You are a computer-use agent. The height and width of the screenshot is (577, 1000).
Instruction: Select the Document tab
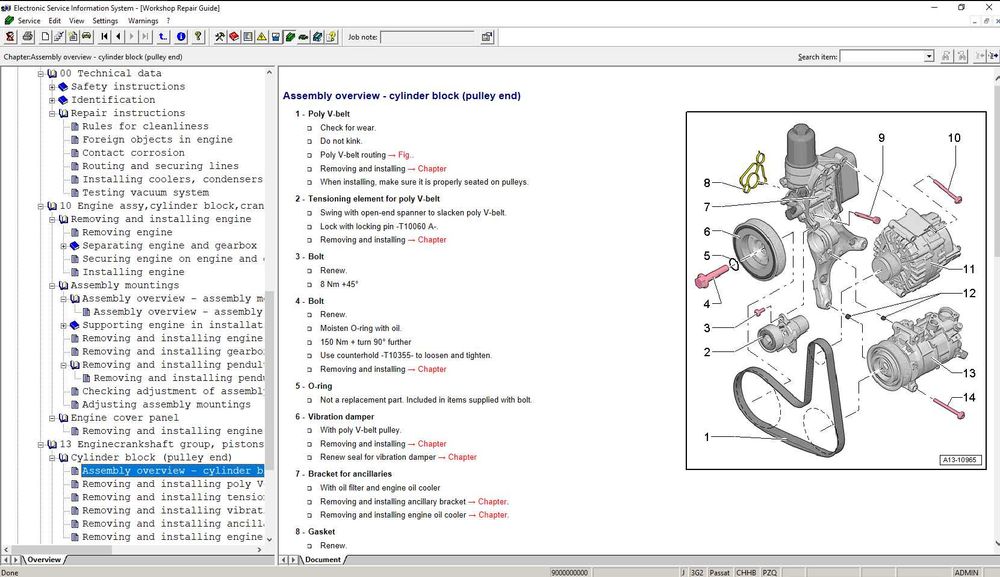point(323,560)
